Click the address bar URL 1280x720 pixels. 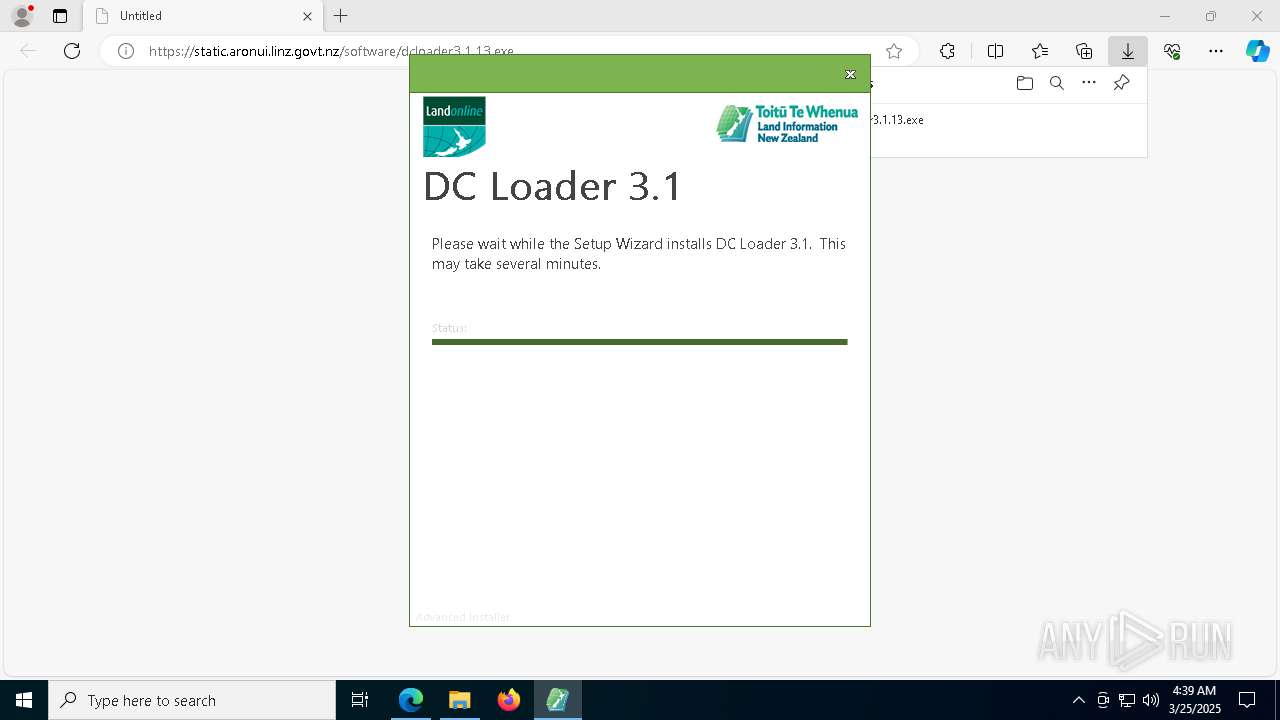coord(331,51)
